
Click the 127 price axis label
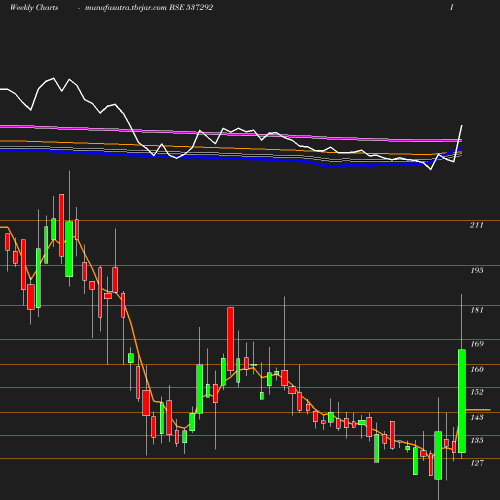477,463
